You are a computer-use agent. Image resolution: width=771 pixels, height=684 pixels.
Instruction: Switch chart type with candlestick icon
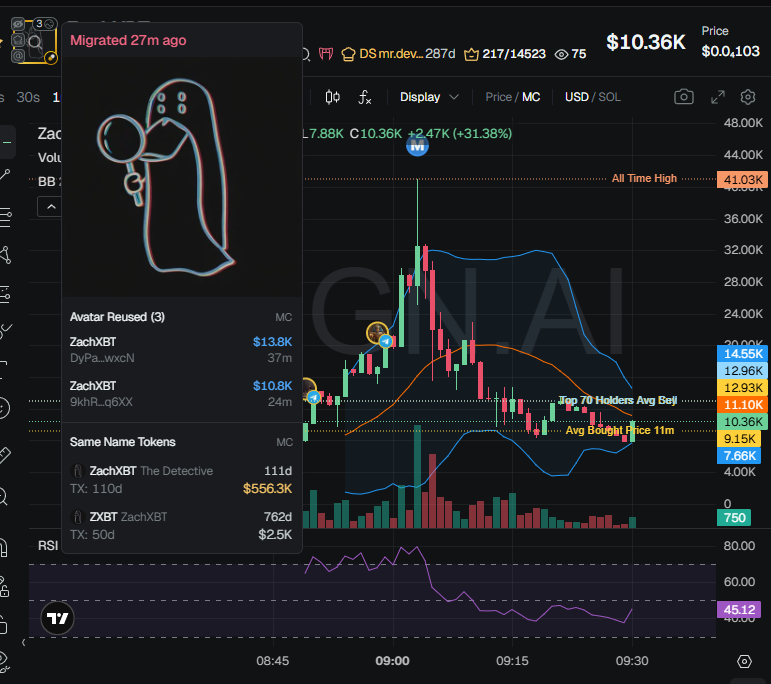(x=332, y=97)
